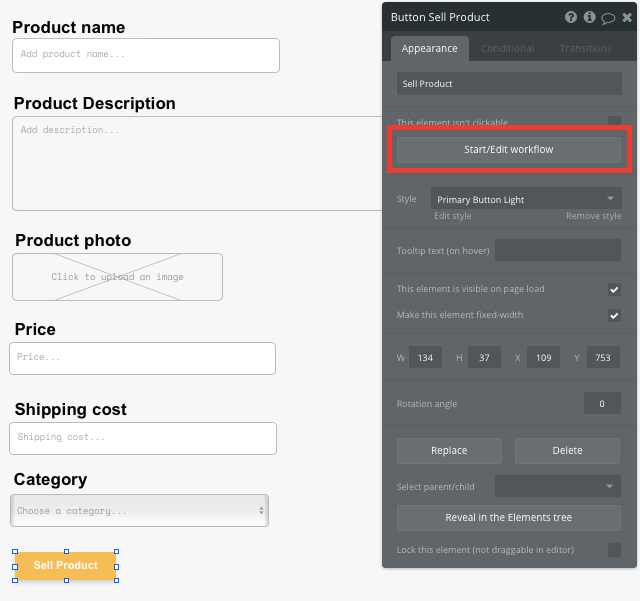Image resolution: width=640 pixels, height=601 pixels.
Task: Click the Start/Edit workflow button
Action: (x=509, y=150)
